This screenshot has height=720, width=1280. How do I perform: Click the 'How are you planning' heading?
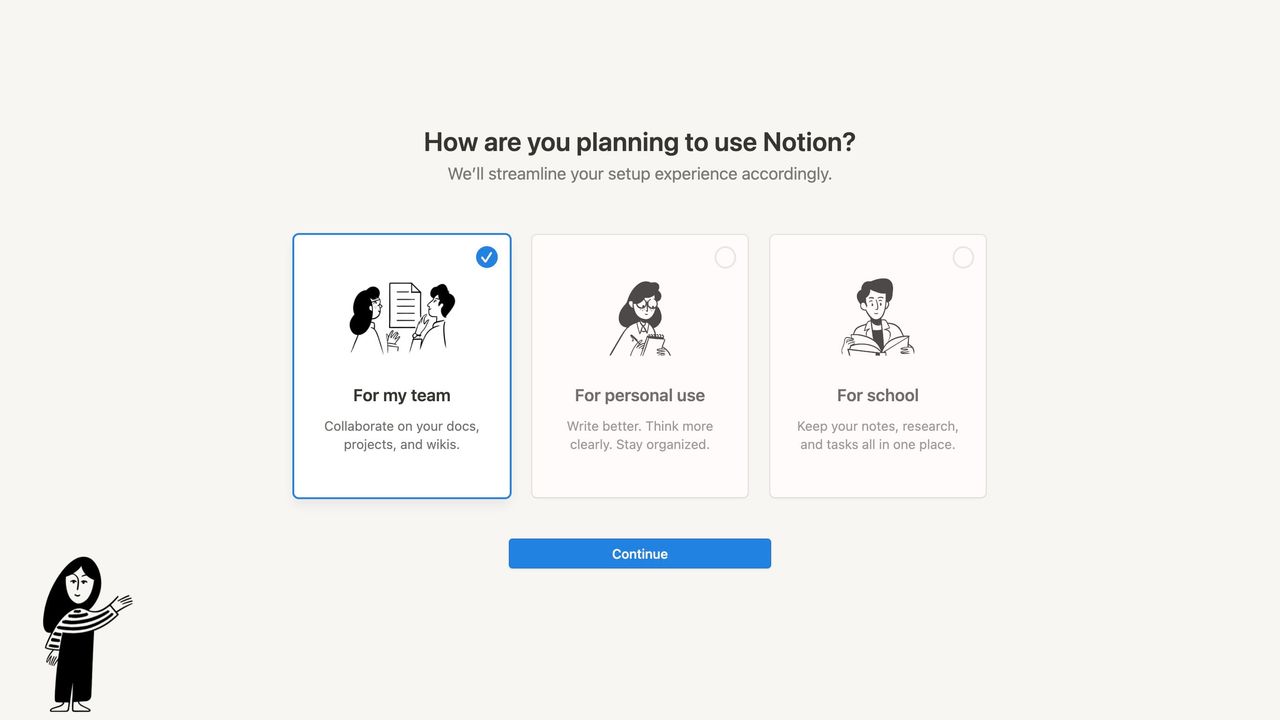[x=639, y=142]
